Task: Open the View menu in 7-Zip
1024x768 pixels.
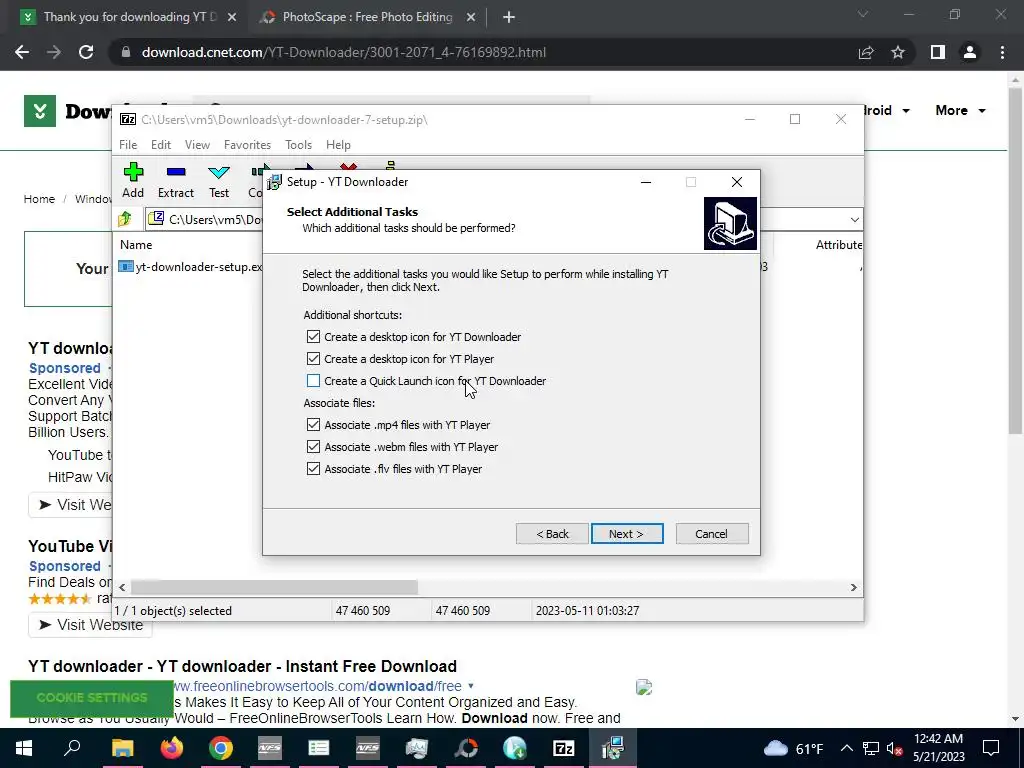Action: 197,145
